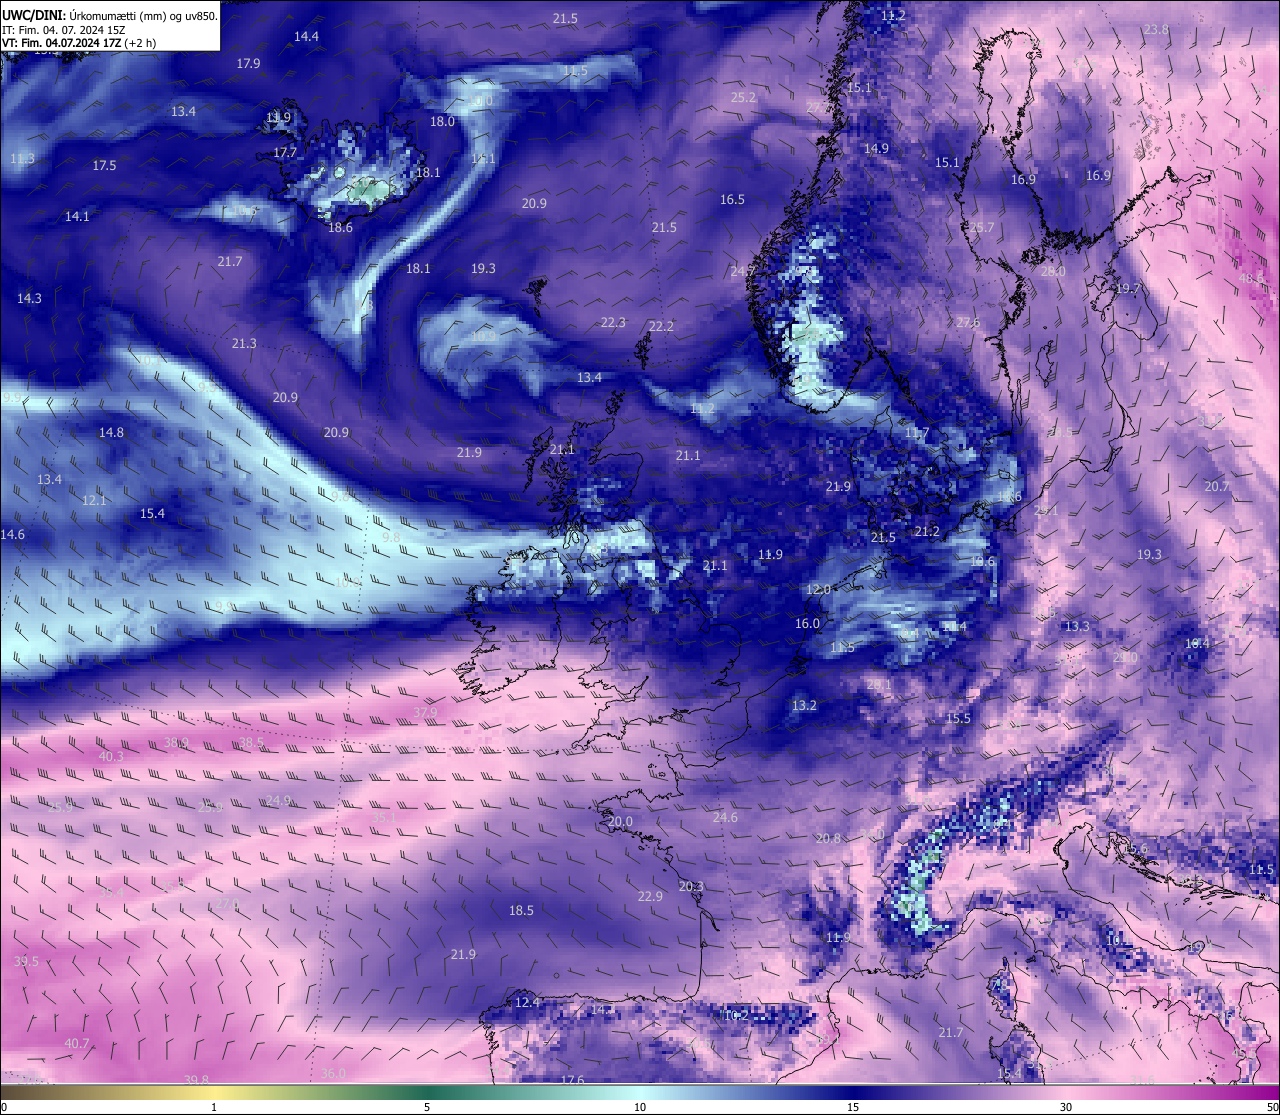The height and width of the screenshot is (1115, 1280).
Task: Click the 22.3 value label
Action: [x=613, y=323]
